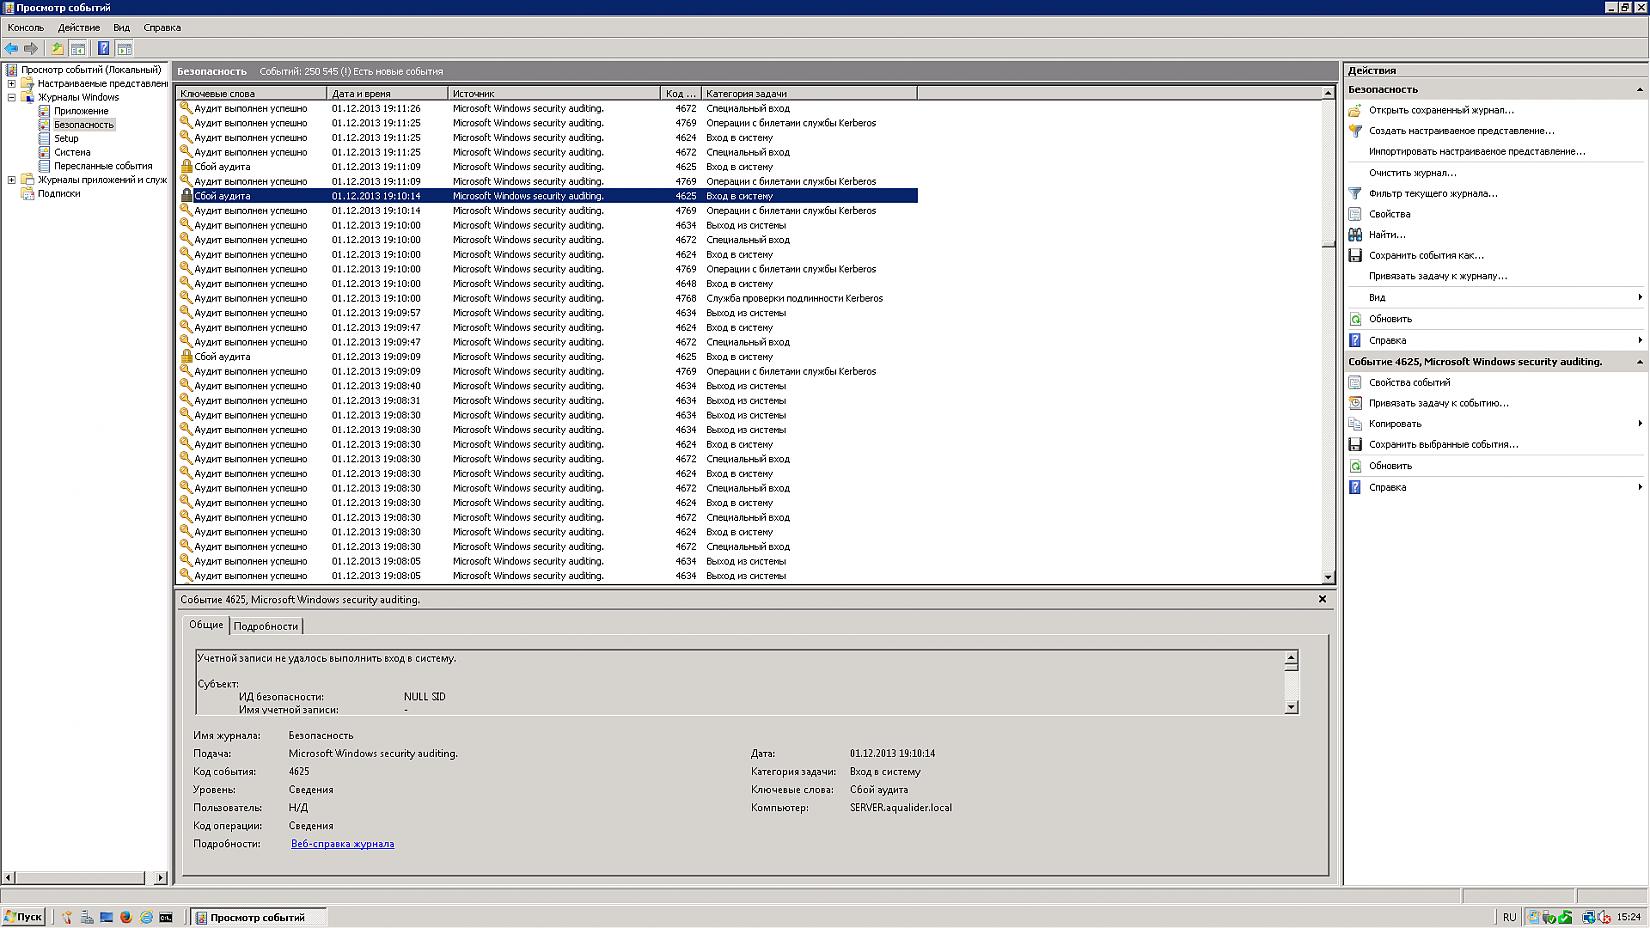Click the floppy icon beside 'Сохранить события как'

click(1355, 255)
